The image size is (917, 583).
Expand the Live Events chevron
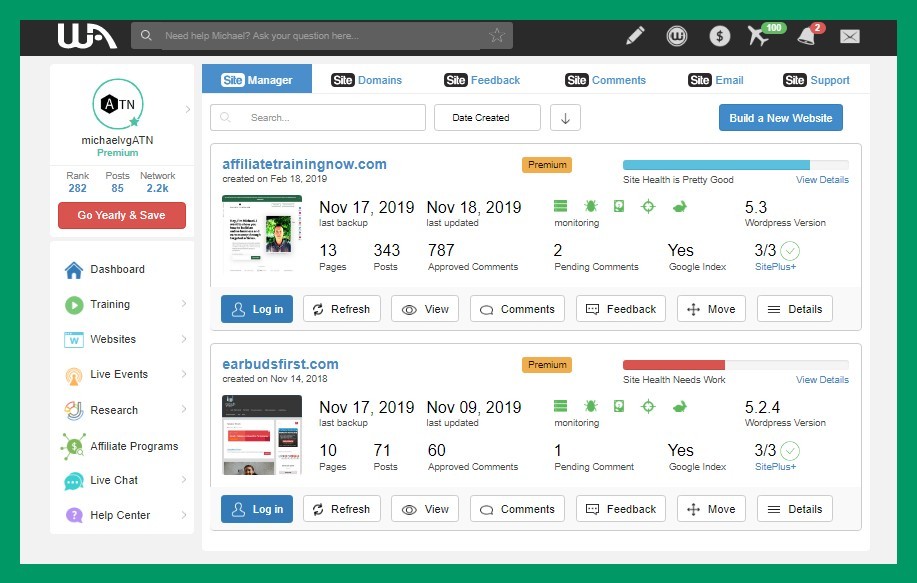184,374
